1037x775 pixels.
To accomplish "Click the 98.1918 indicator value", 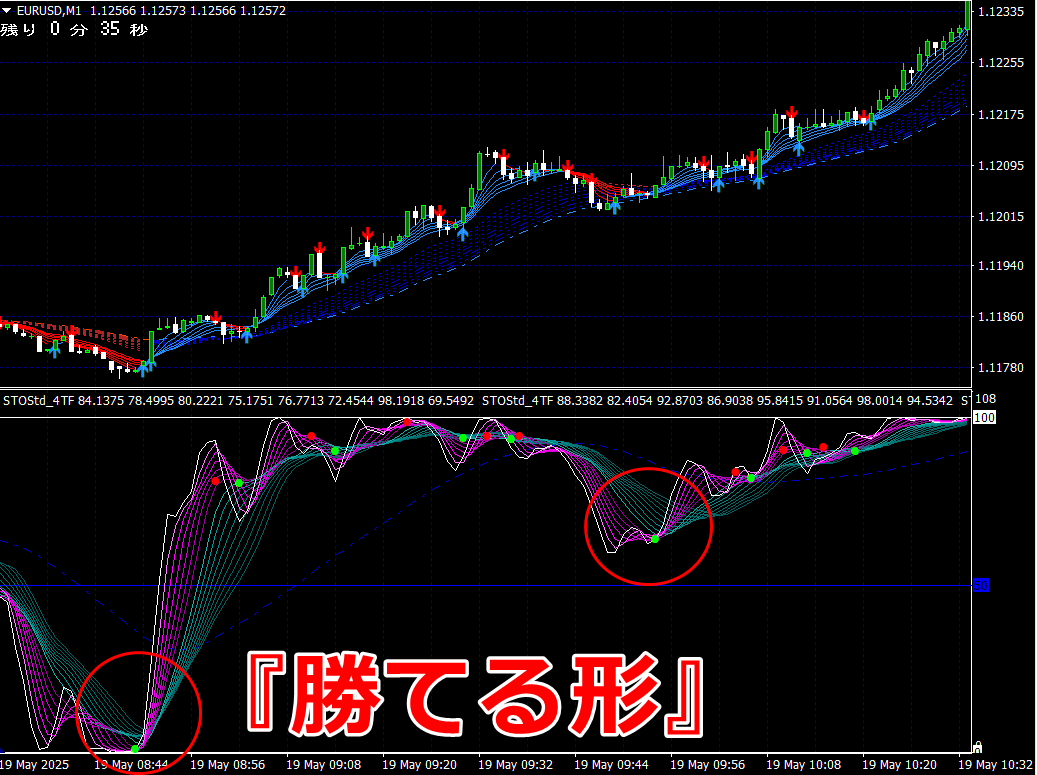I will [x=401, y=401].
